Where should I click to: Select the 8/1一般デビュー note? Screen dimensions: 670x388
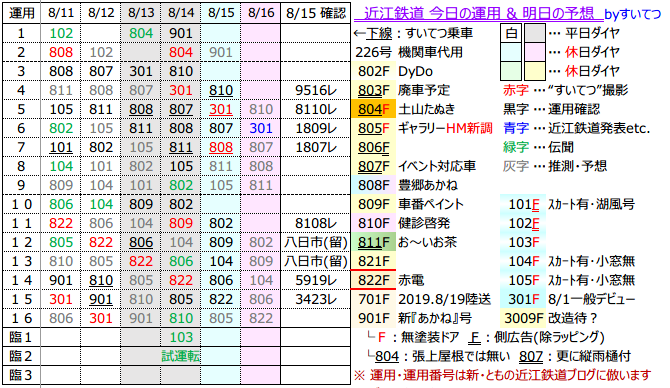coord(591,299)
